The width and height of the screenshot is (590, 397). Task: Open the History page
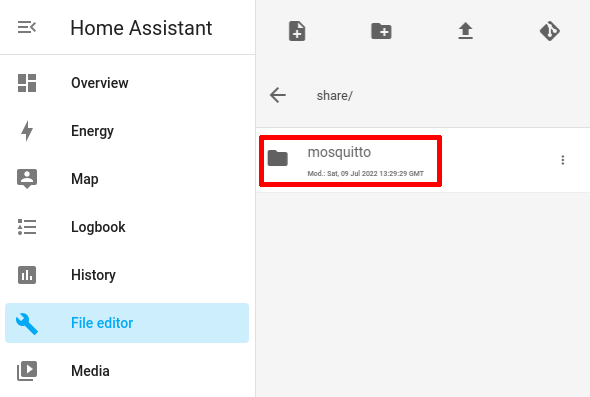coord(127,275)
